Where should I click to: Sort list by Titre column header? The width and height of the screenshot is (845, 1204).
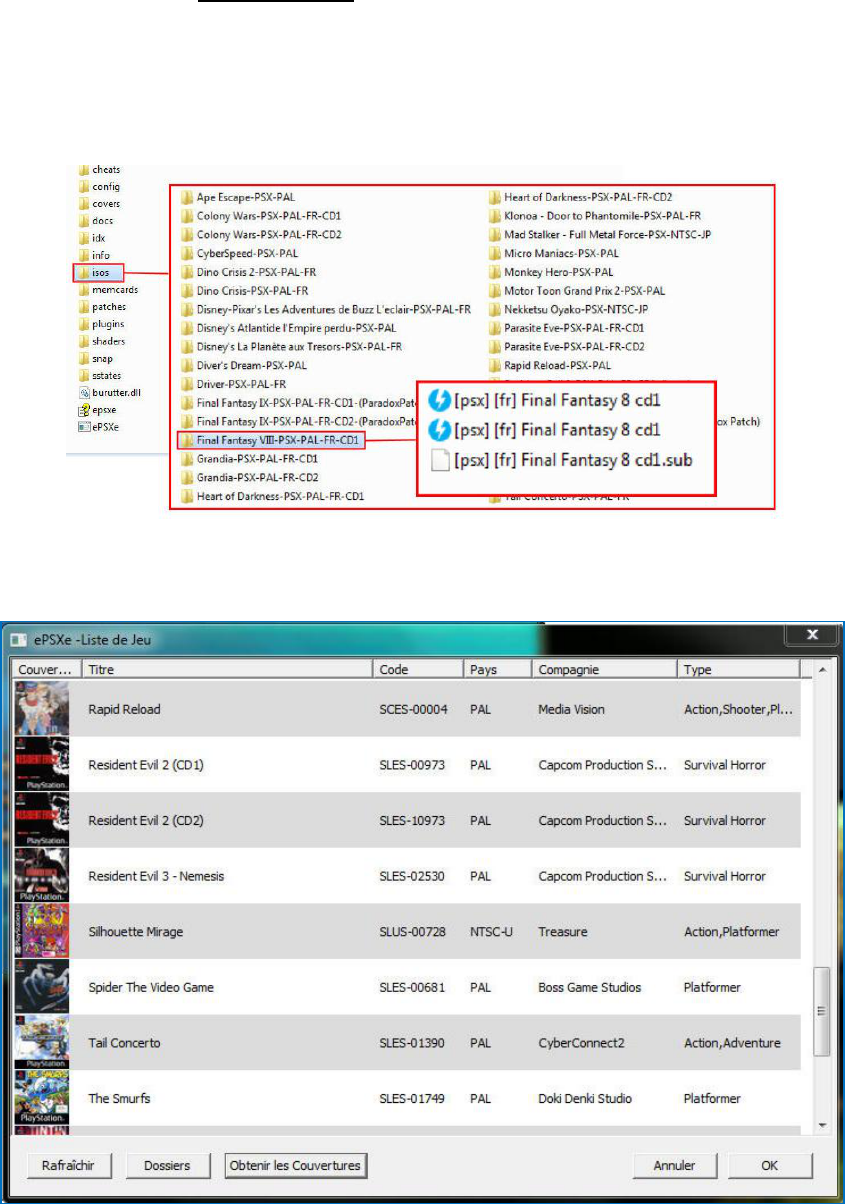point(226,670)
